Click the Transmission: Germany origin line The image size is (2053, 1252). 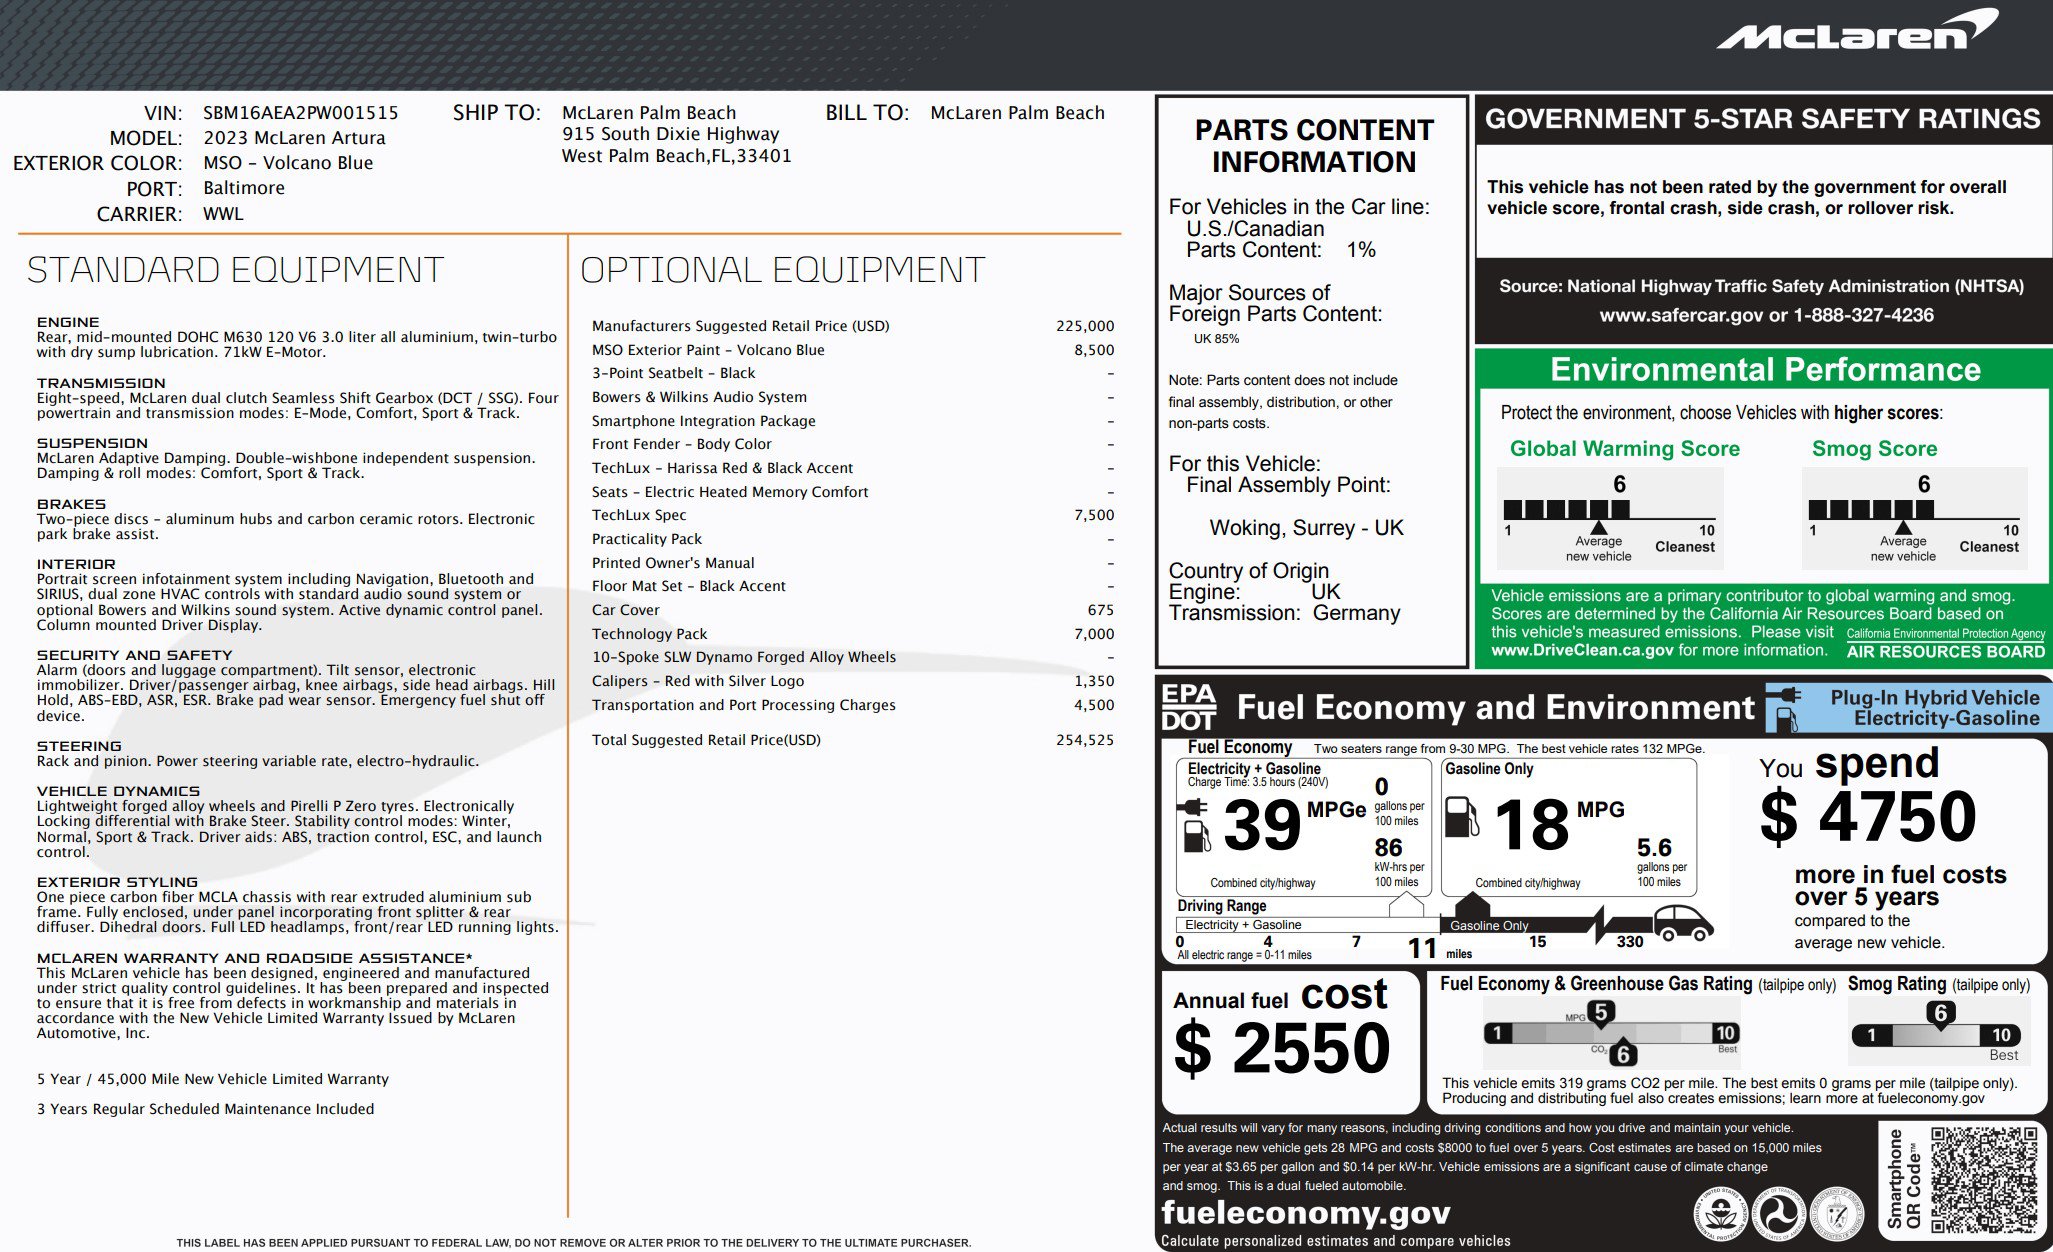[1284, 613]
